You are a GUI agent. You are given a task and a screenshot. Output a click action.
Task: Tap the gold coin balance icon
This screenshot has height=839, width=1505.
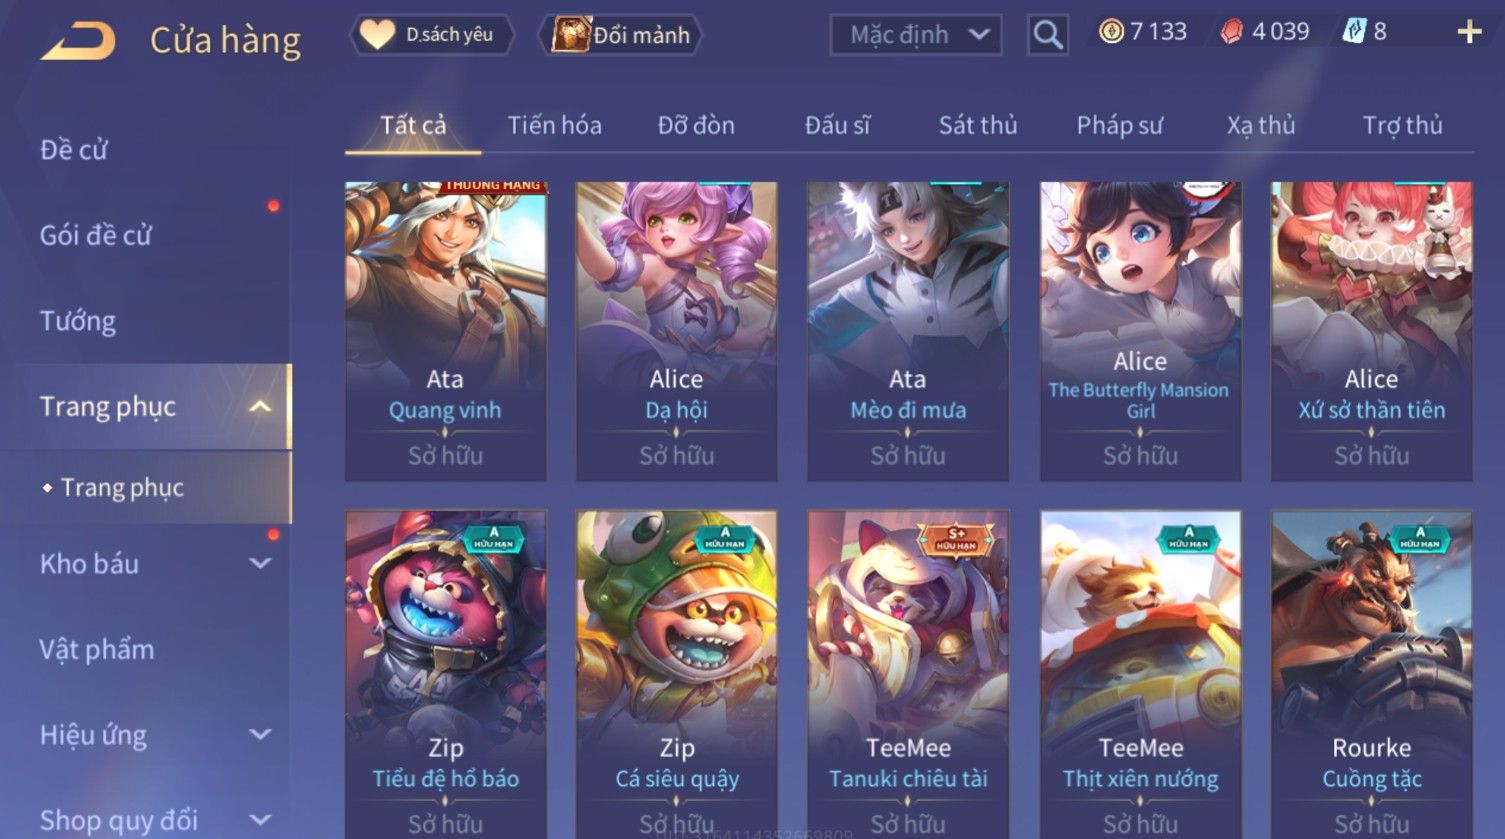click(1111, 32)
